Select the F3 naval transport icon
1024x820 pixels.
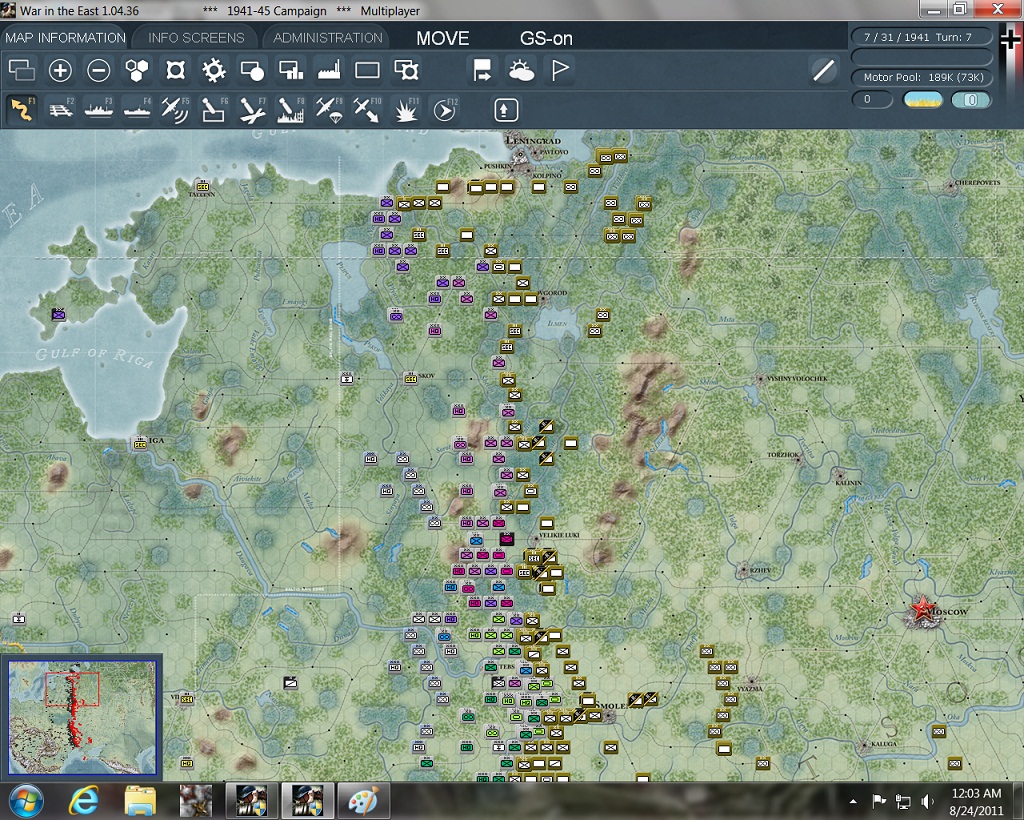99,109
